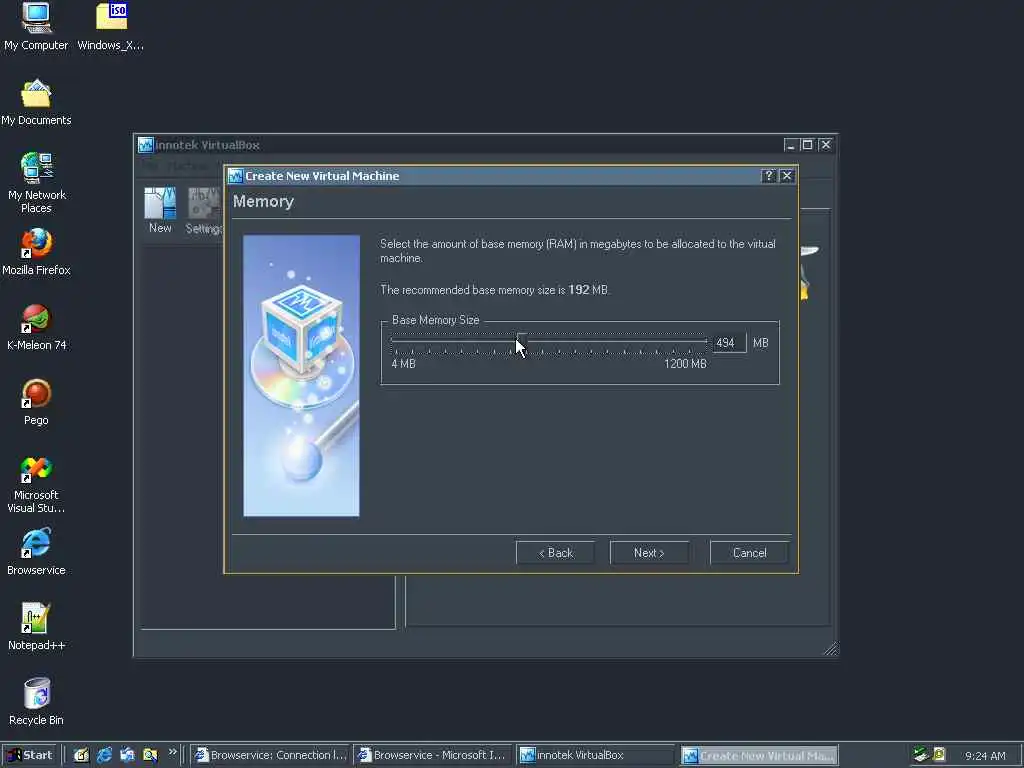Click the wizard VirtualBox illustration image
This screenshot has width=1024, height=768.
pos(301,376)
